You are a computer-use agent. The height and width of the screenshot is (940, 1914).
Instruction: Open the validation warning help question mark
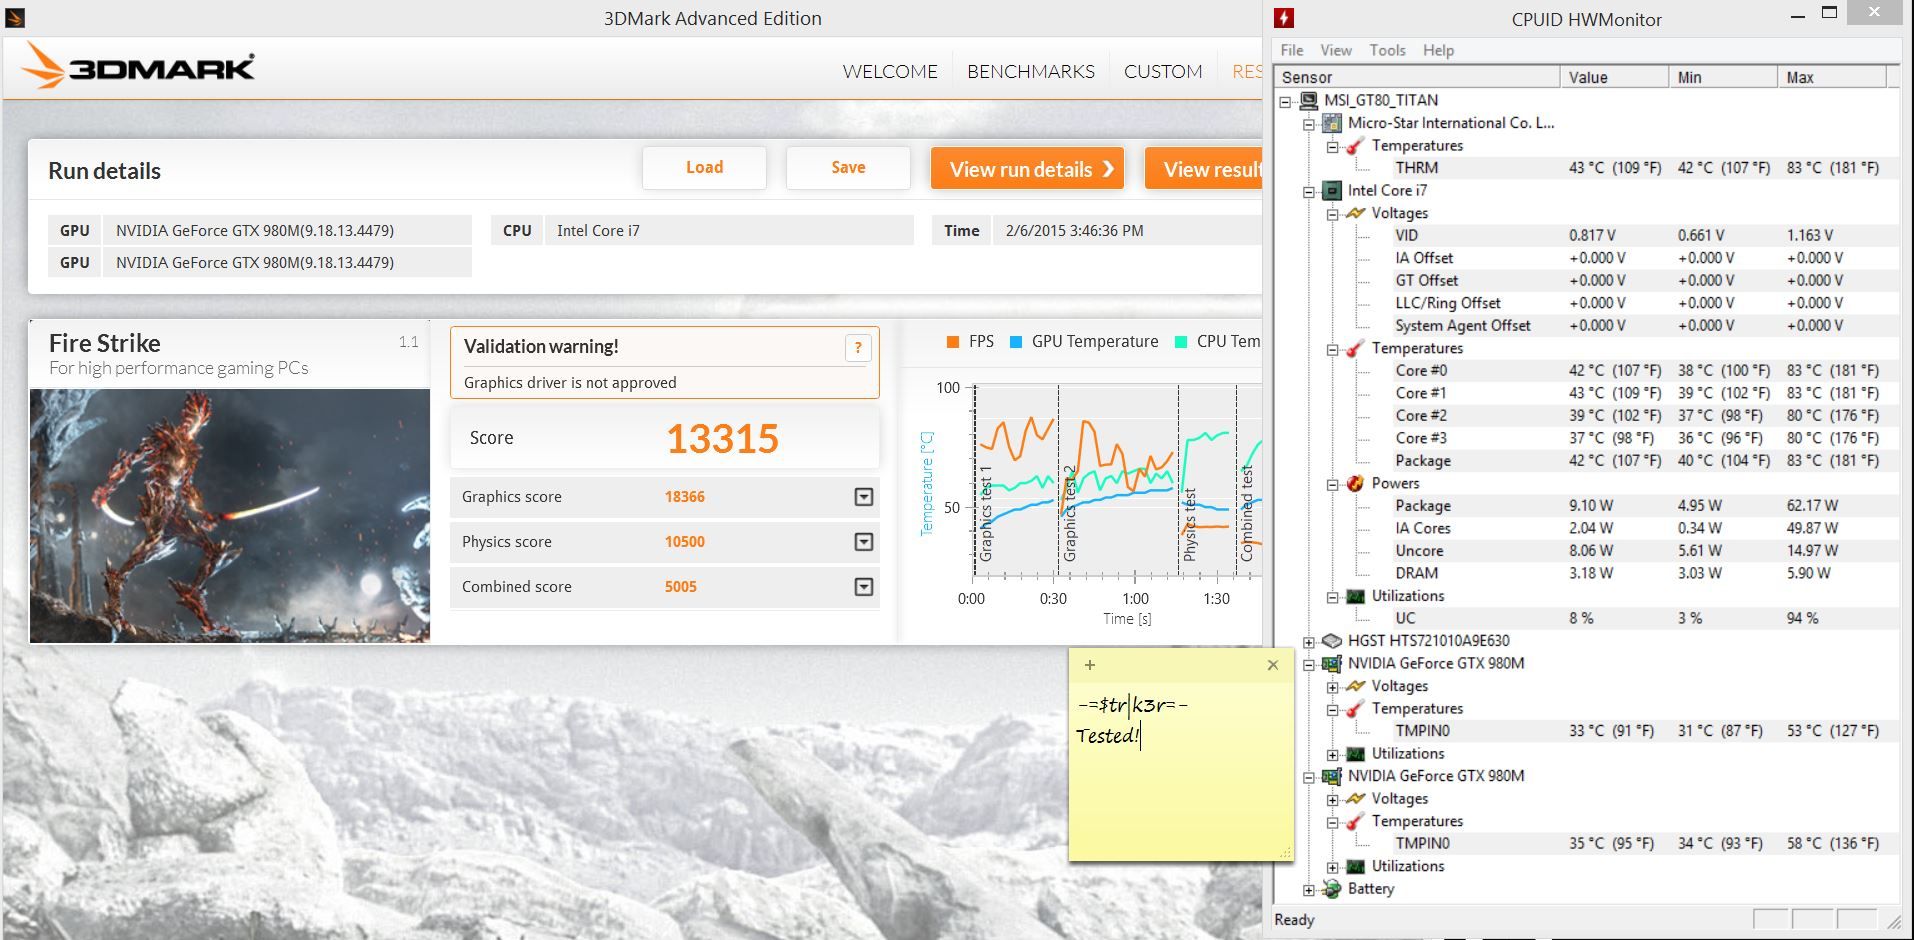pos(858,348)
